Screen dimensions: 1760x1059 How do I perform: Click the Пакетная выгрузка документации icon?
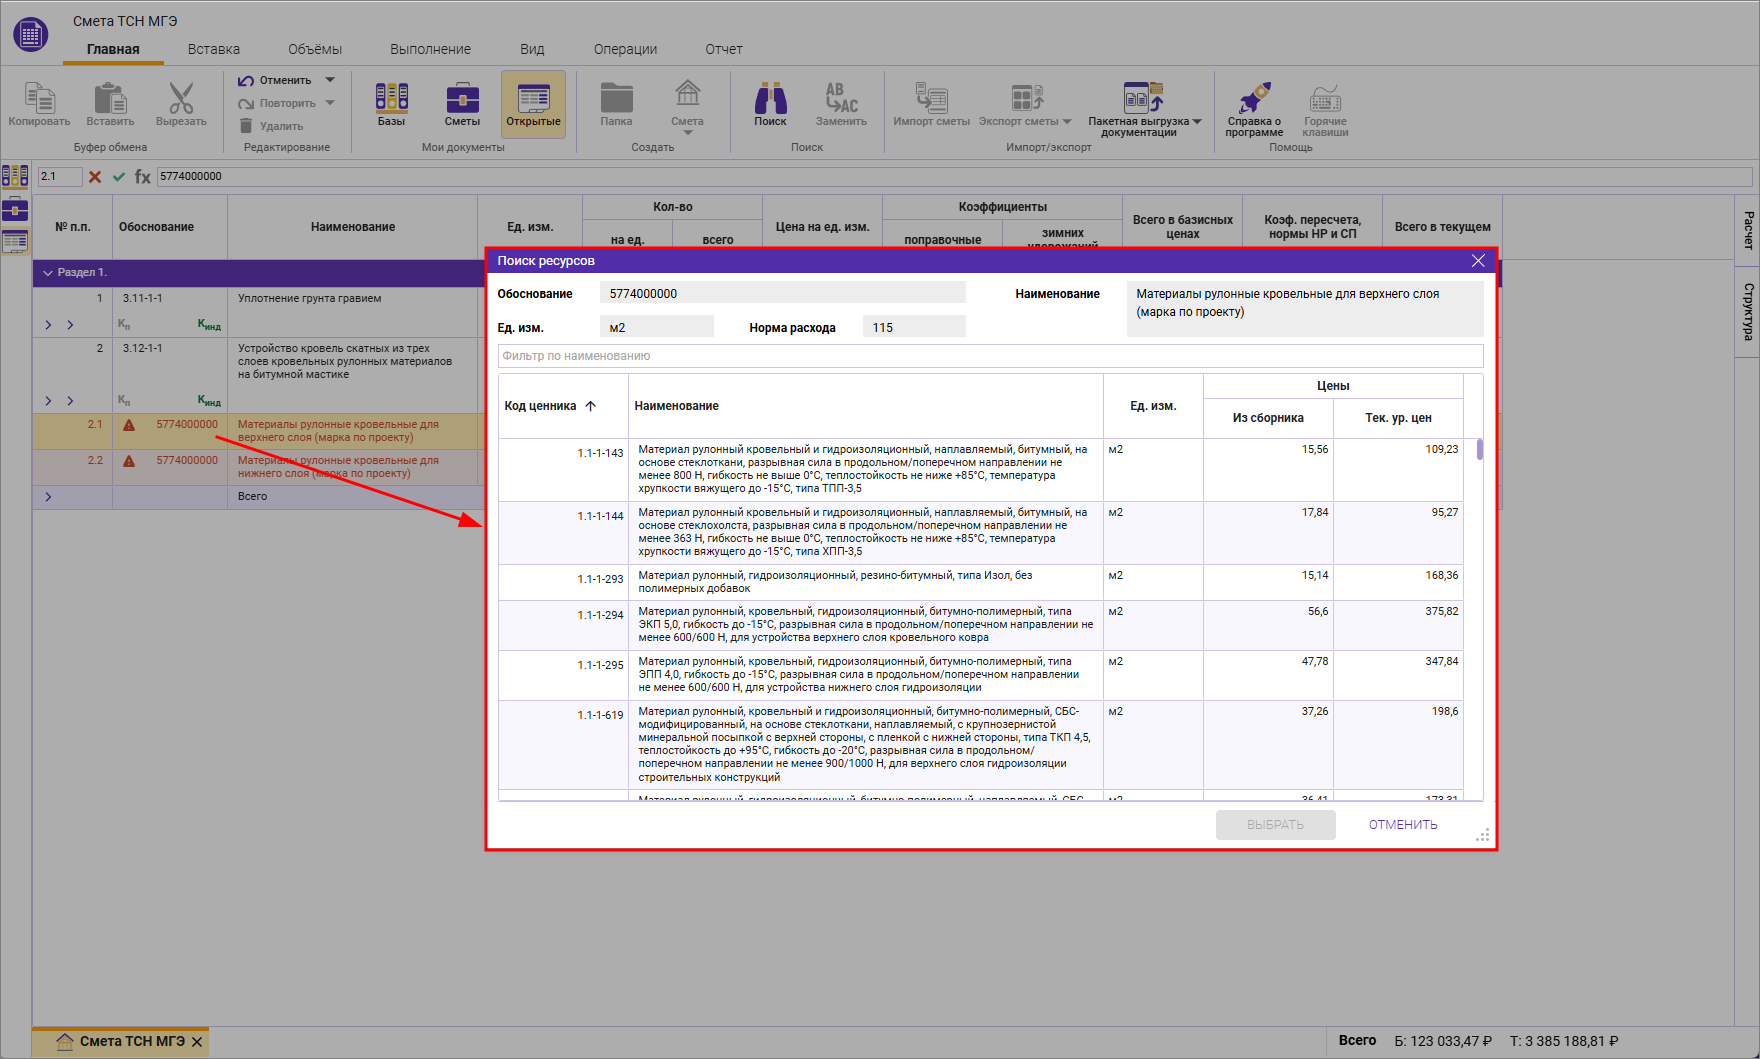point(1142,98)
